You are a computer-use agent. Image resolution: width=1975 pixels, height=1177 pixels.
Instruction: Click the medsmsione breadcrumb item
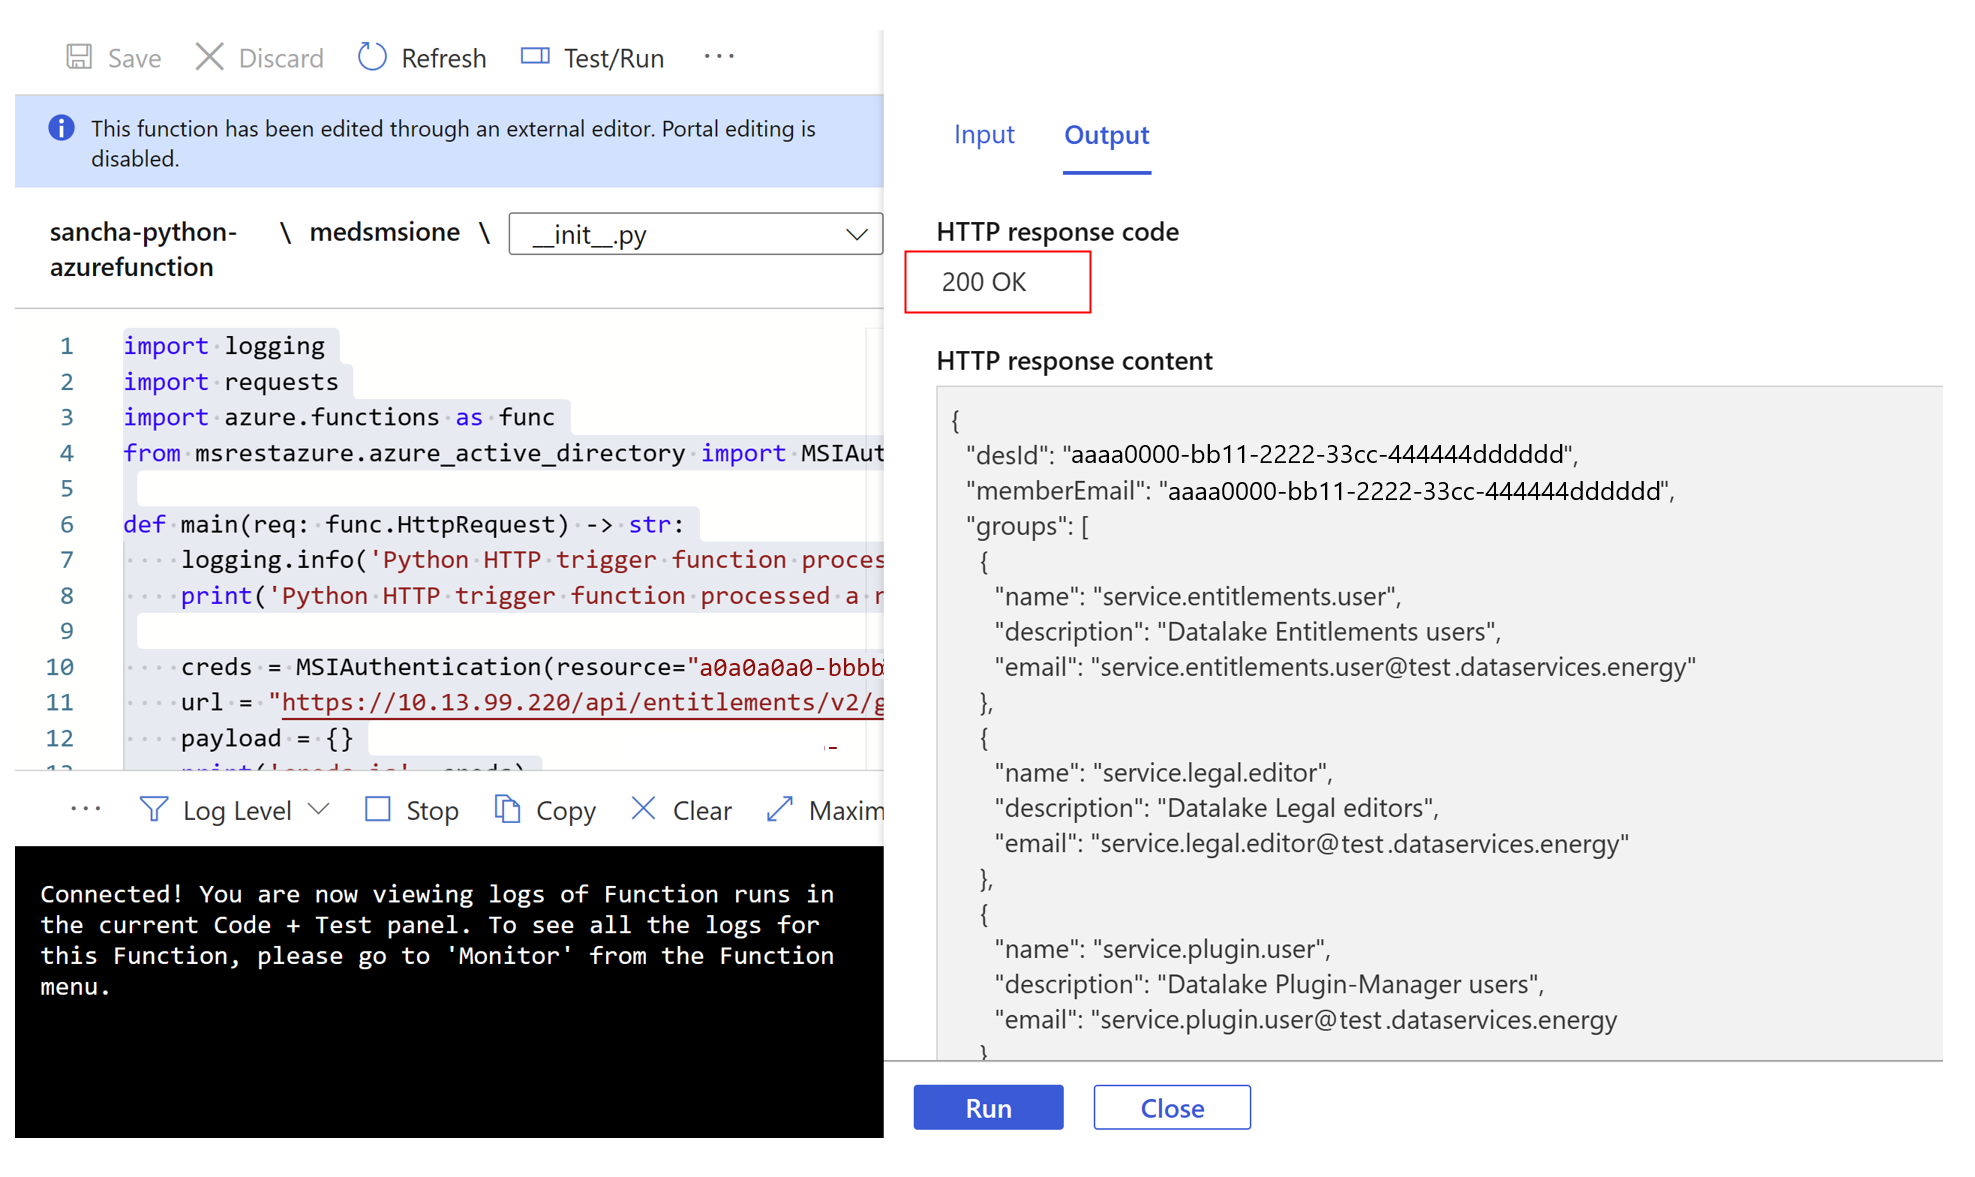click(x=385, y=232)
